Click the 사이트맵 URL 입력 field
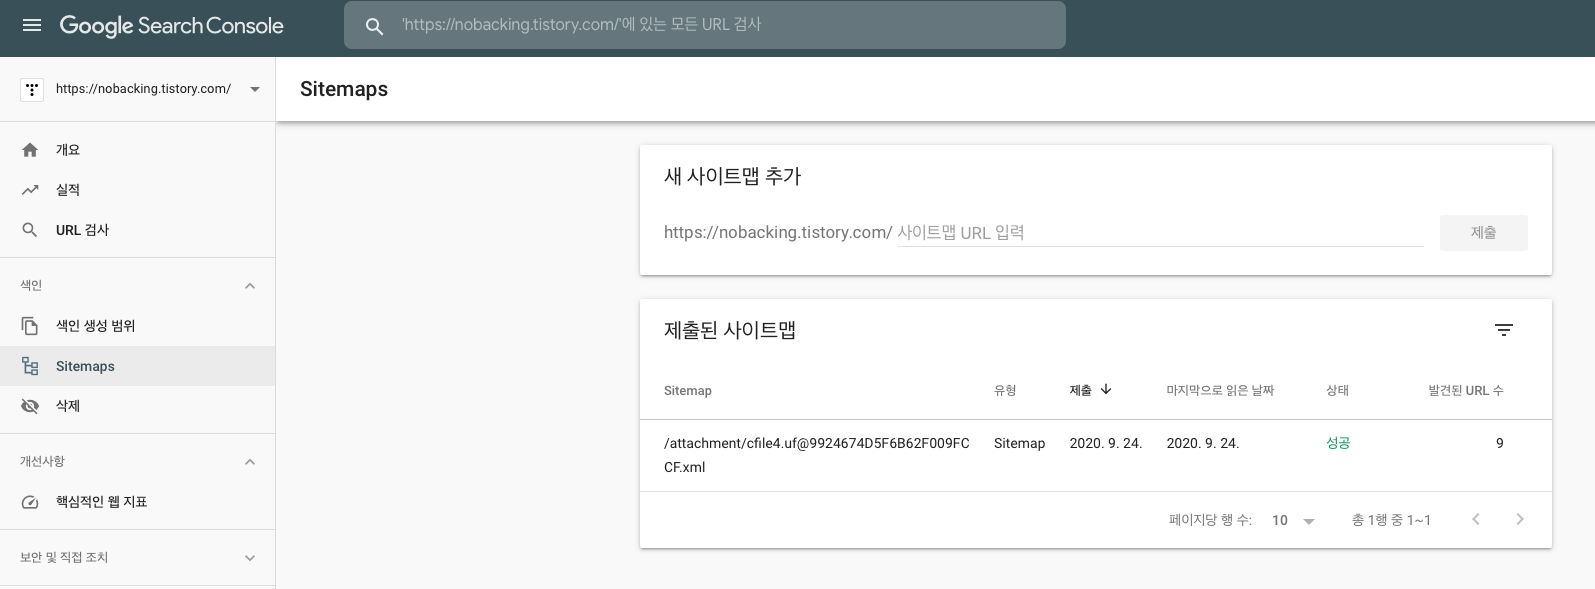 click(x=1160, y=232)
